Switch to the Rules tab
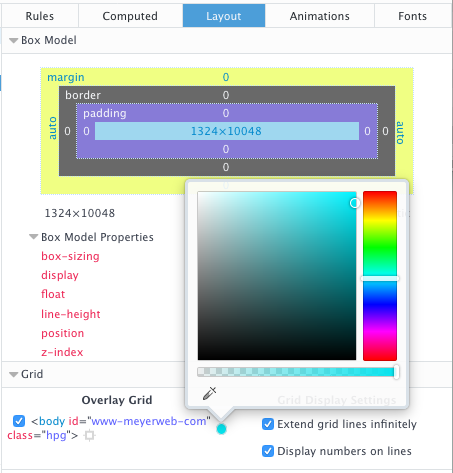The width and height of the screenshot is (453, 473). coord(40,16)
